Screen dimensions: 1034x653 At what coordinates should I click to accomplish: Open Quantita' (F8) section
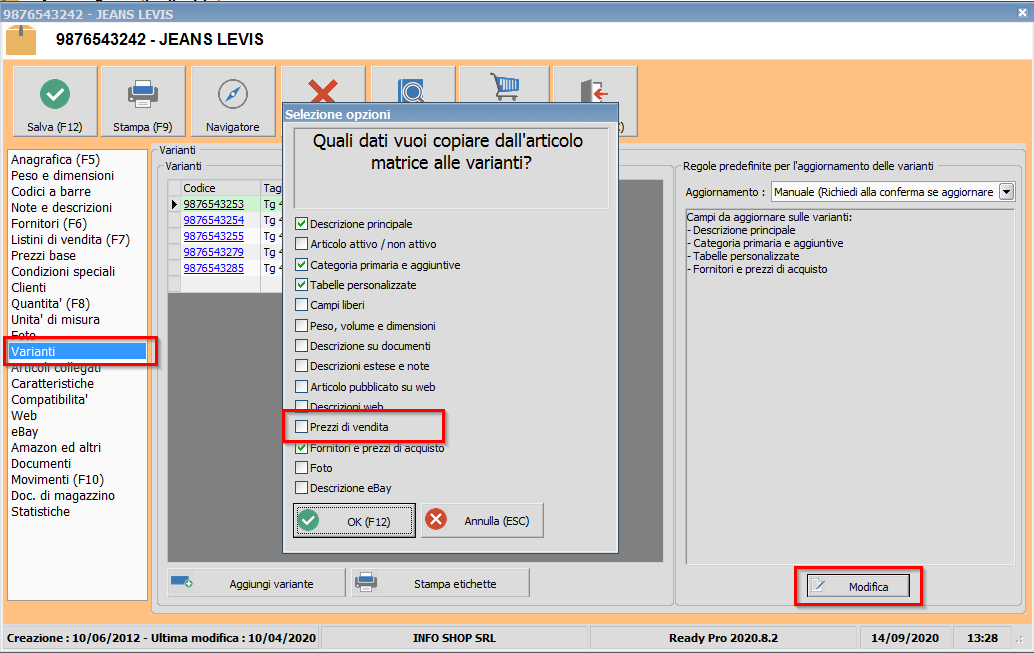(50, 303)
